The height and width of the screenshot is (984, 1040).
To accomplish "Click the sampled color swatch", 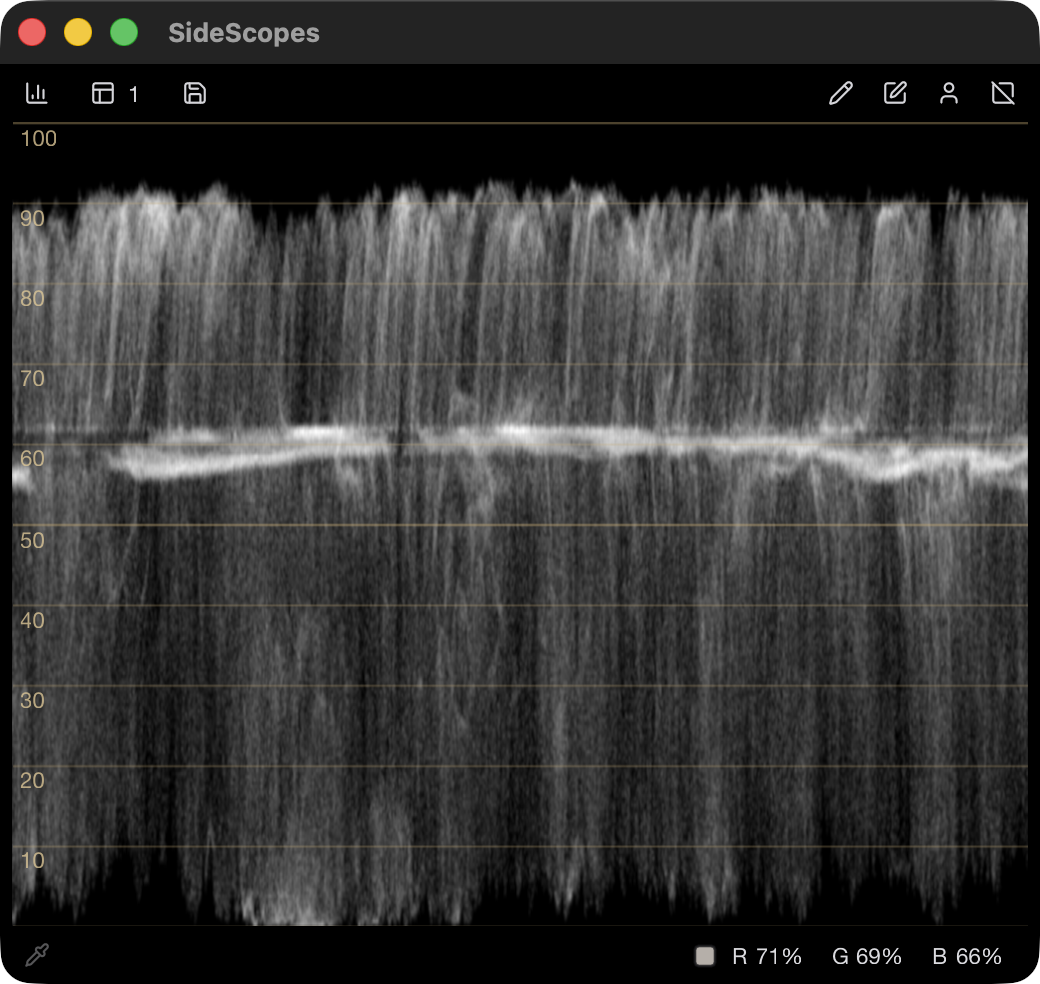I will (x=704, y=955).
